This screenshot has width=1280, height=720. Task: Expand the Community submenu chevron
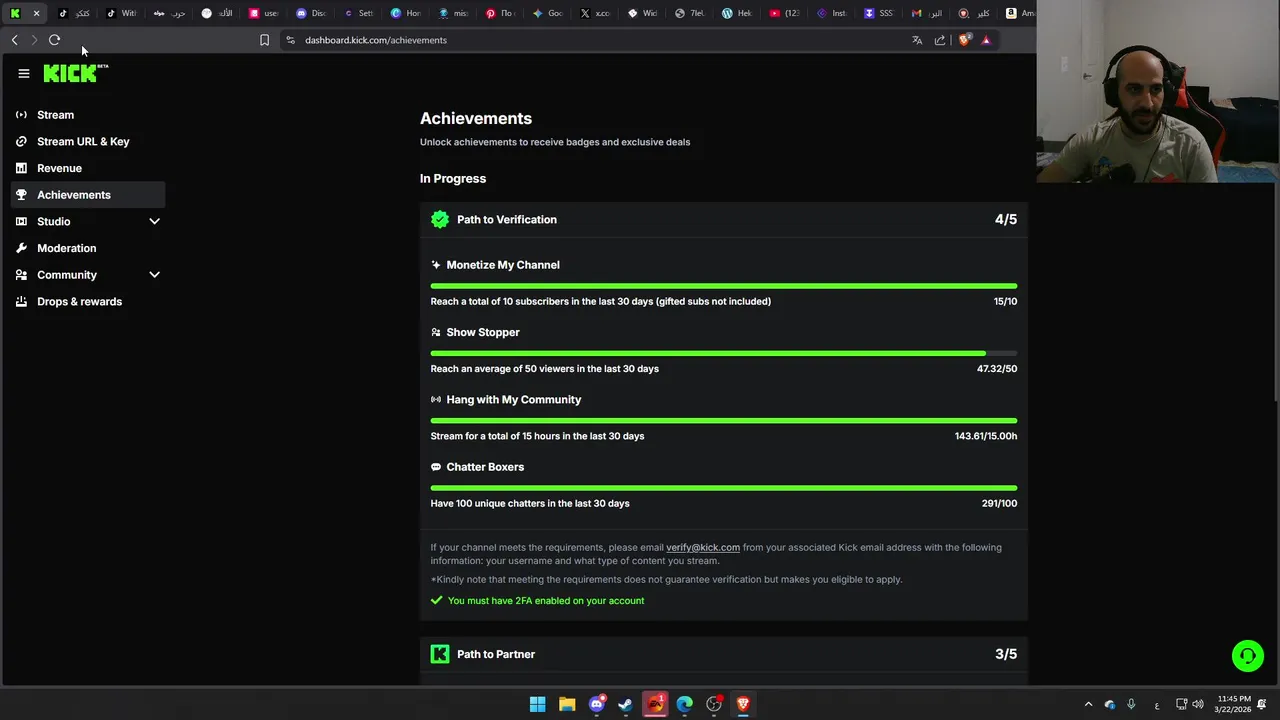tap(154, 275)
